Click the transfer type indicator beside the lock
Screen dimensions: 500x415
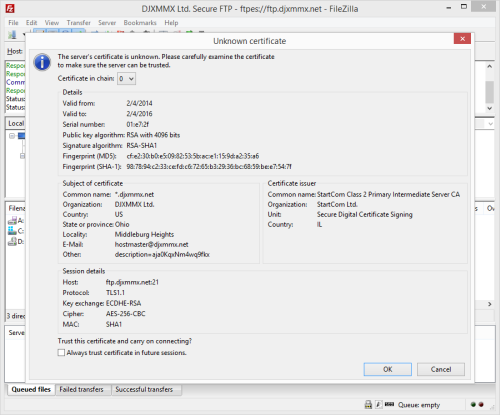click(378, 405)
